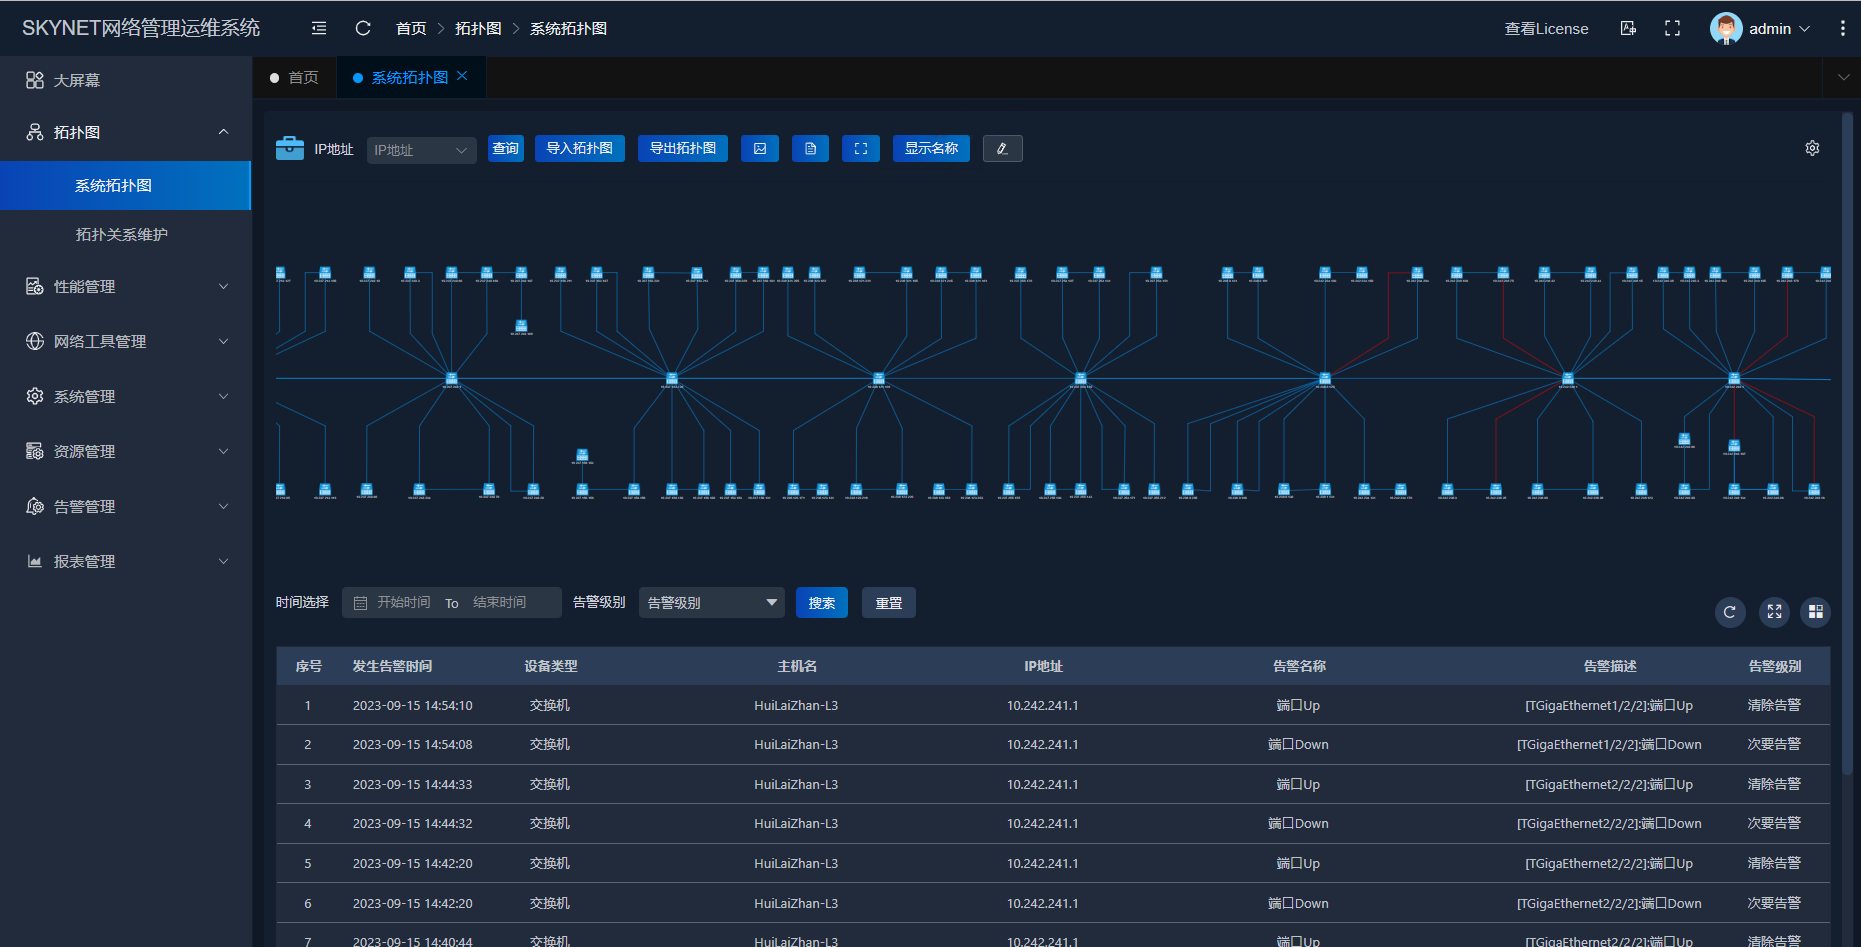Screen dimensions: 1861x947
Task: Click 导入拓扑图 button
Action: [x=580, y=148]
